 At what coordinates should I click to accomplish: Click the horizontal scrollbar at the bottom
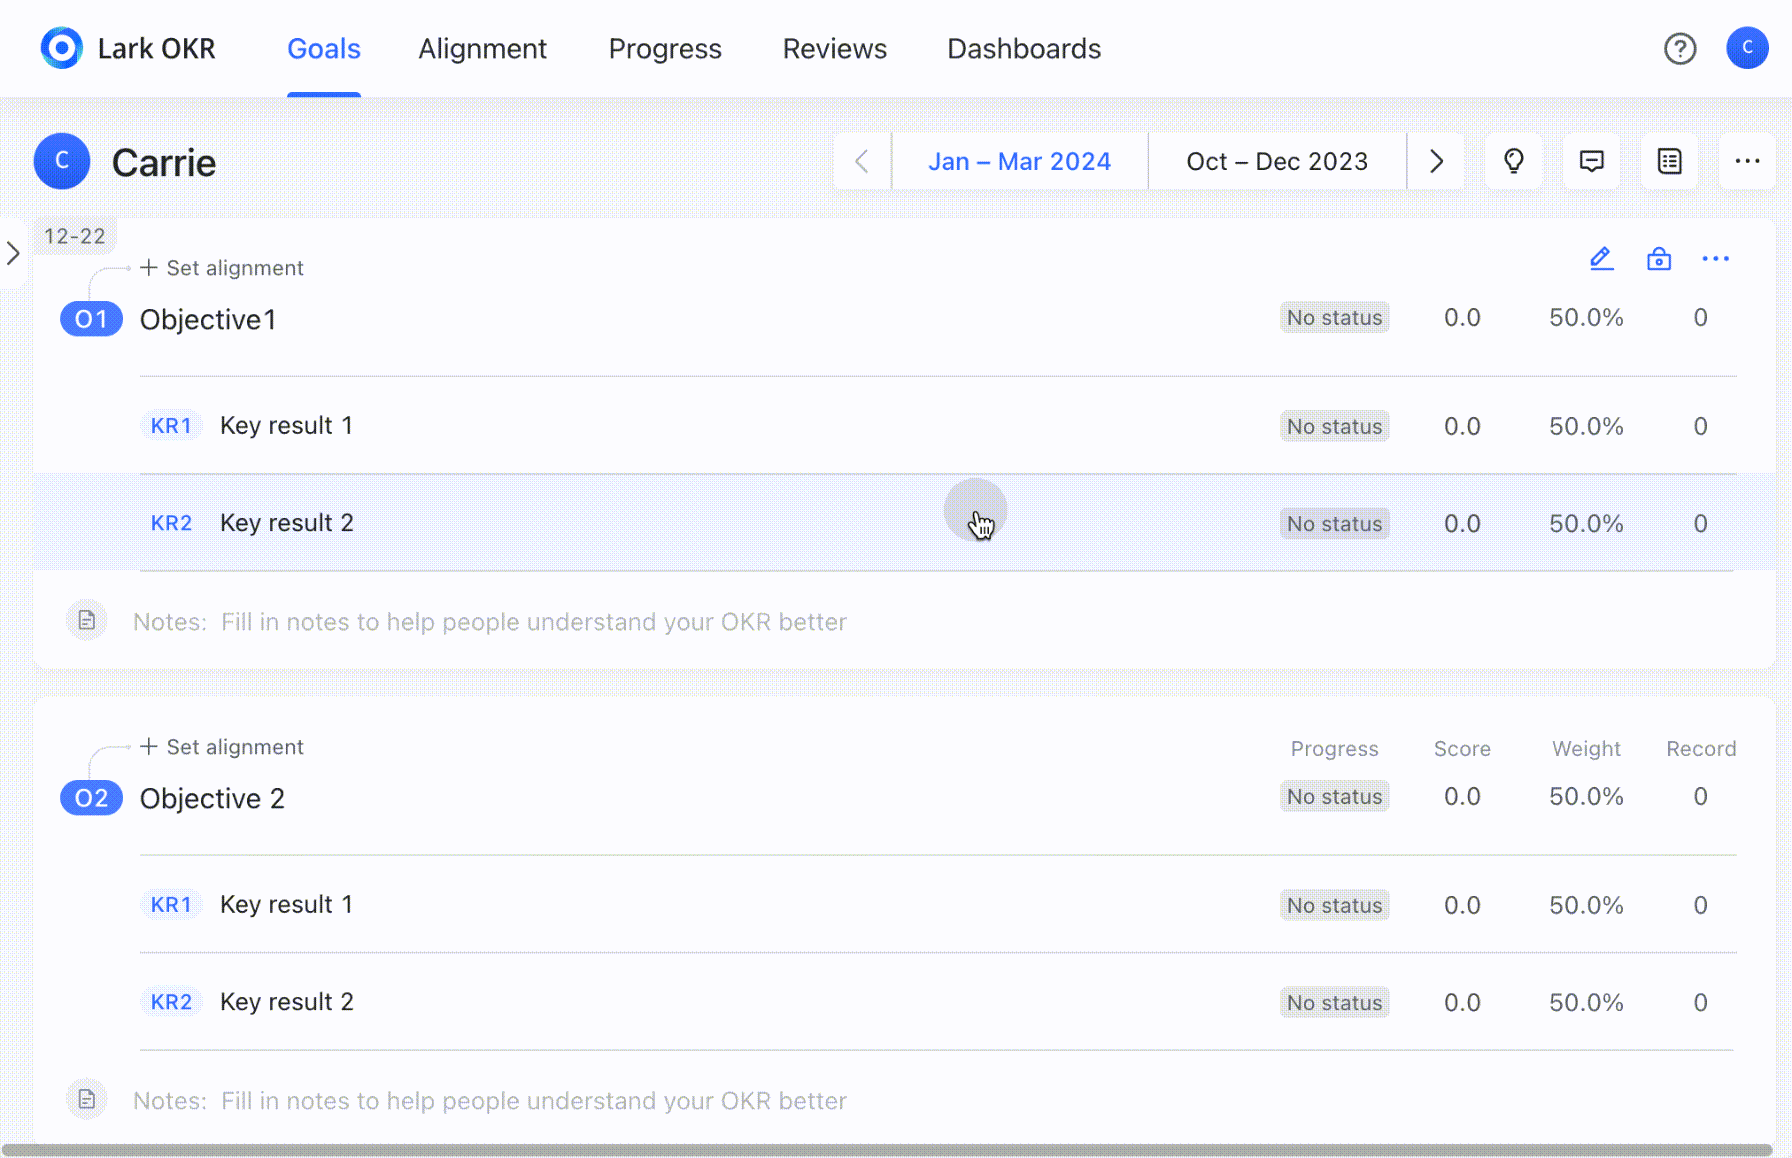[886, 1149]
